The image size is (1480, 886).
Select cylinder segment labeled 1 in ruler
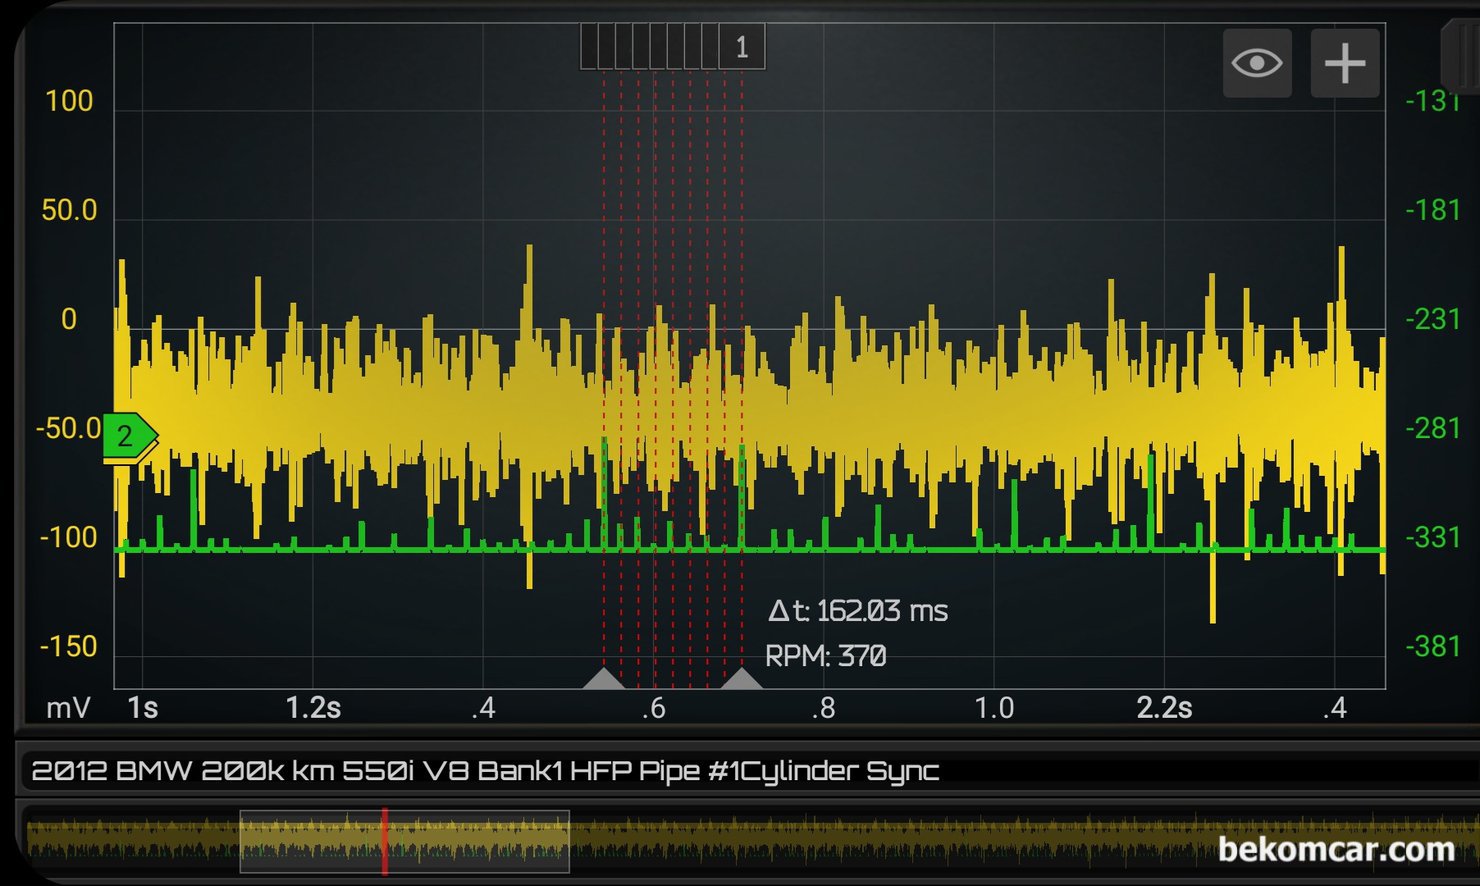click(x=741, y=47)
